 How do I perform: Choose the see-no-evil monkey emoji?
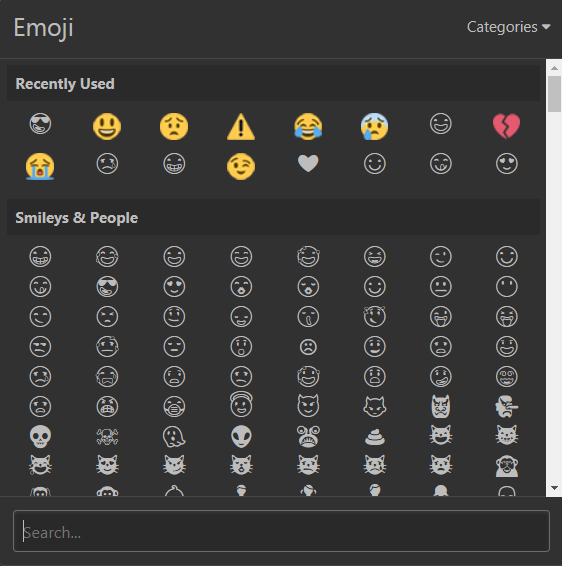[x=506, y=466]
